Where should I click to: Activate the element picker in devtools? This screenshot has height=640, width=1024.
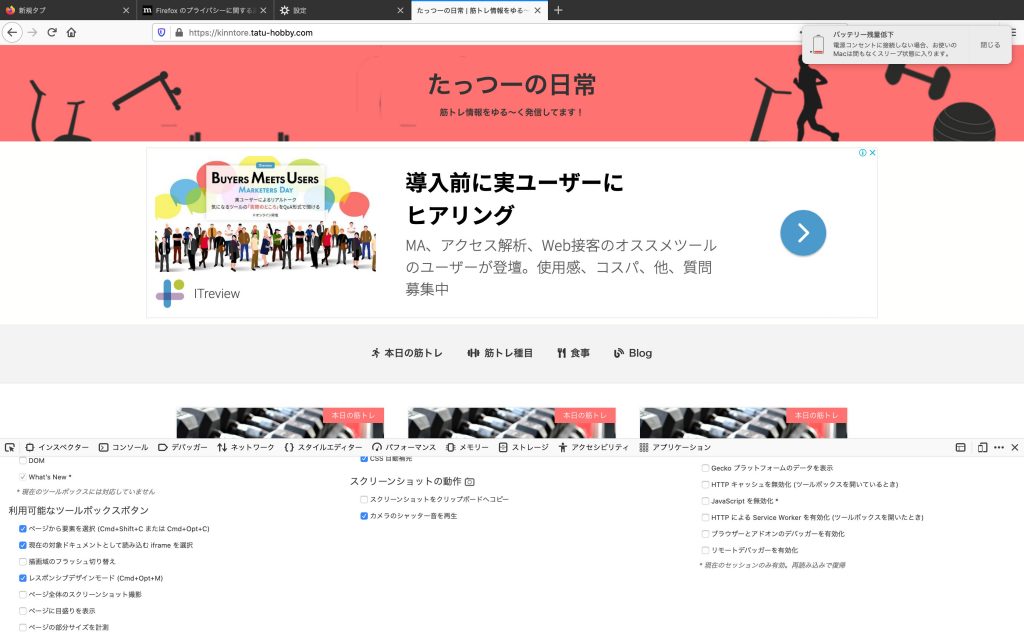point(9,447)
